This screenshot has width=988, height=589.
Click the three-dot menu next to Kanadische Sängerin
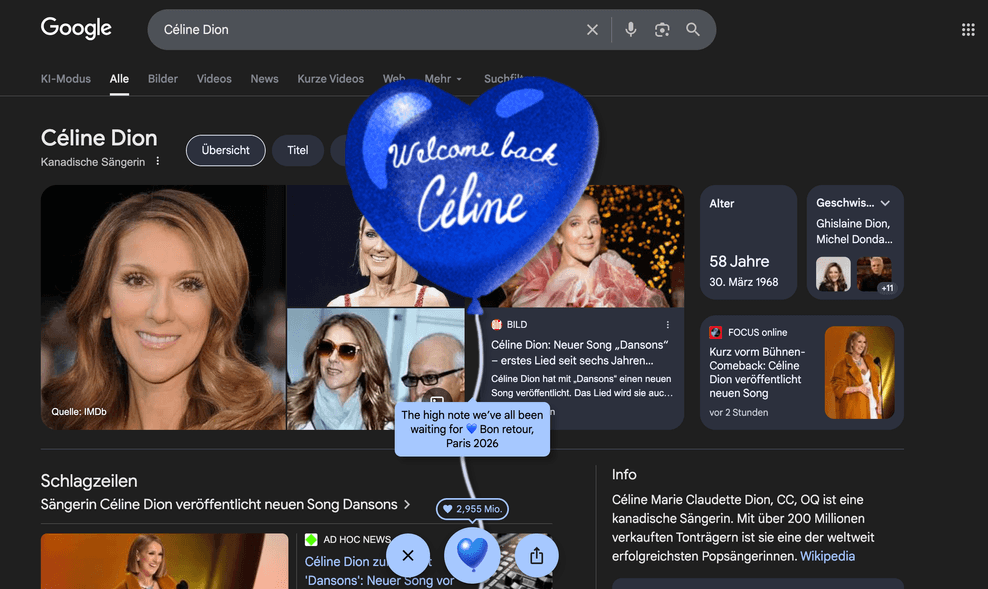coord(157,160)
